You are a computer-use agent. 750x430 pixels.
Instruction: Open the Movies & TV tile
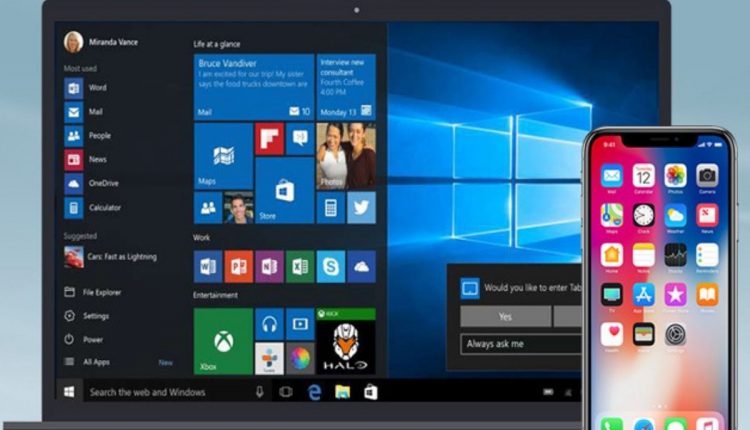coord(300,324)
